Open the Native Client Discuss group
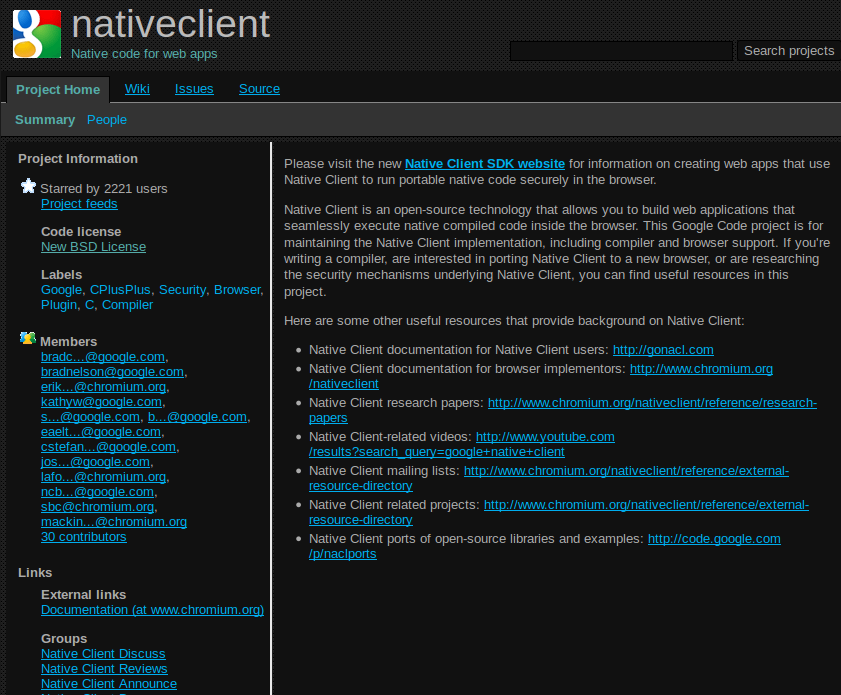 [x=104, y=654]
